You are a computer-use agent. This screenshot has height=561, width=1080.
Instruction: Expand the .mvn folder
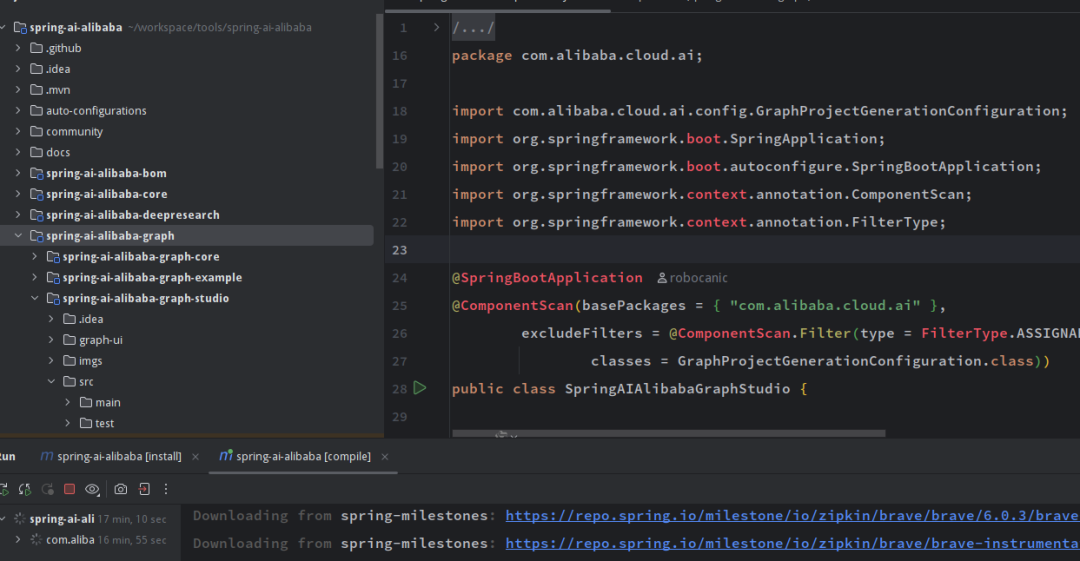pos(18,90)
